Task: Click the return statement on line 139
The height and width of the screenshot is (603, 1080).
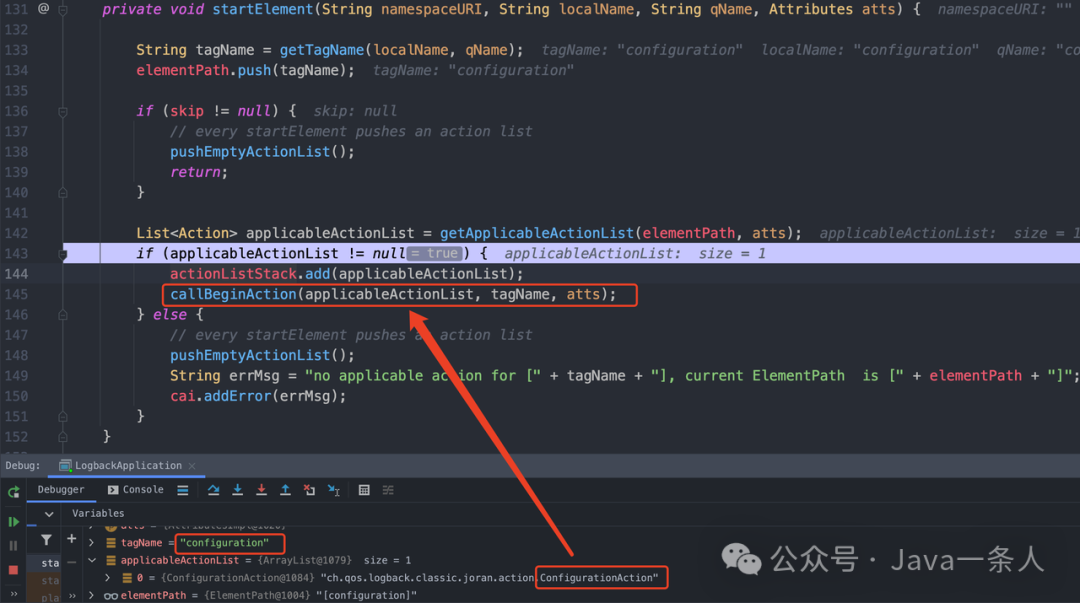Action: (196, 172)
